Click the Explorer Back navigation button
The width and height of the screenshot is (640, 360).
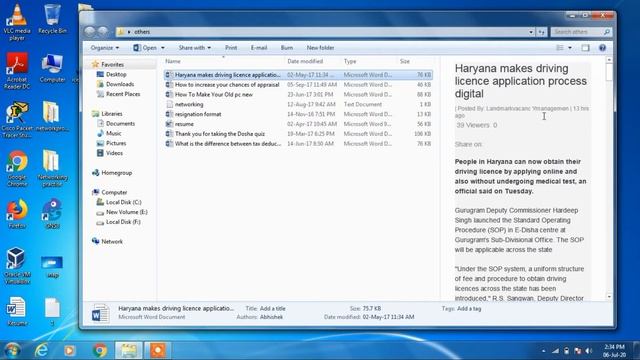coord(90,31)
